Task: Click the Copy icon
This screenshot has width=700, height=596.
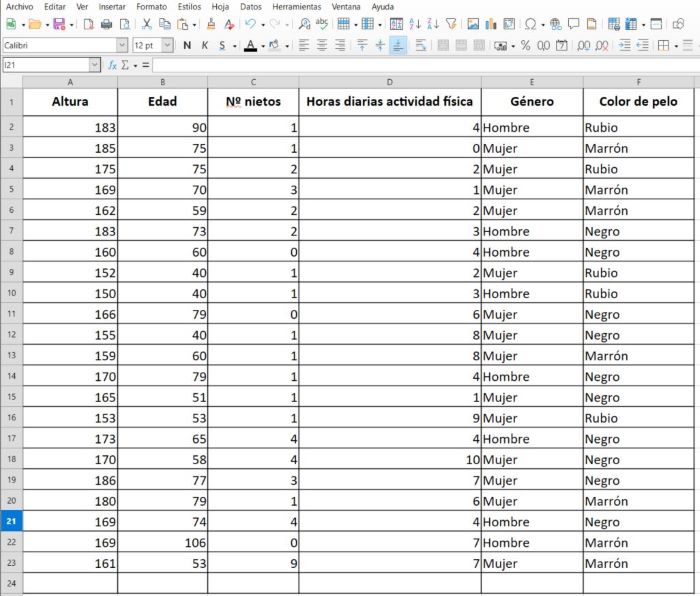Action: (x=165, y=24)
